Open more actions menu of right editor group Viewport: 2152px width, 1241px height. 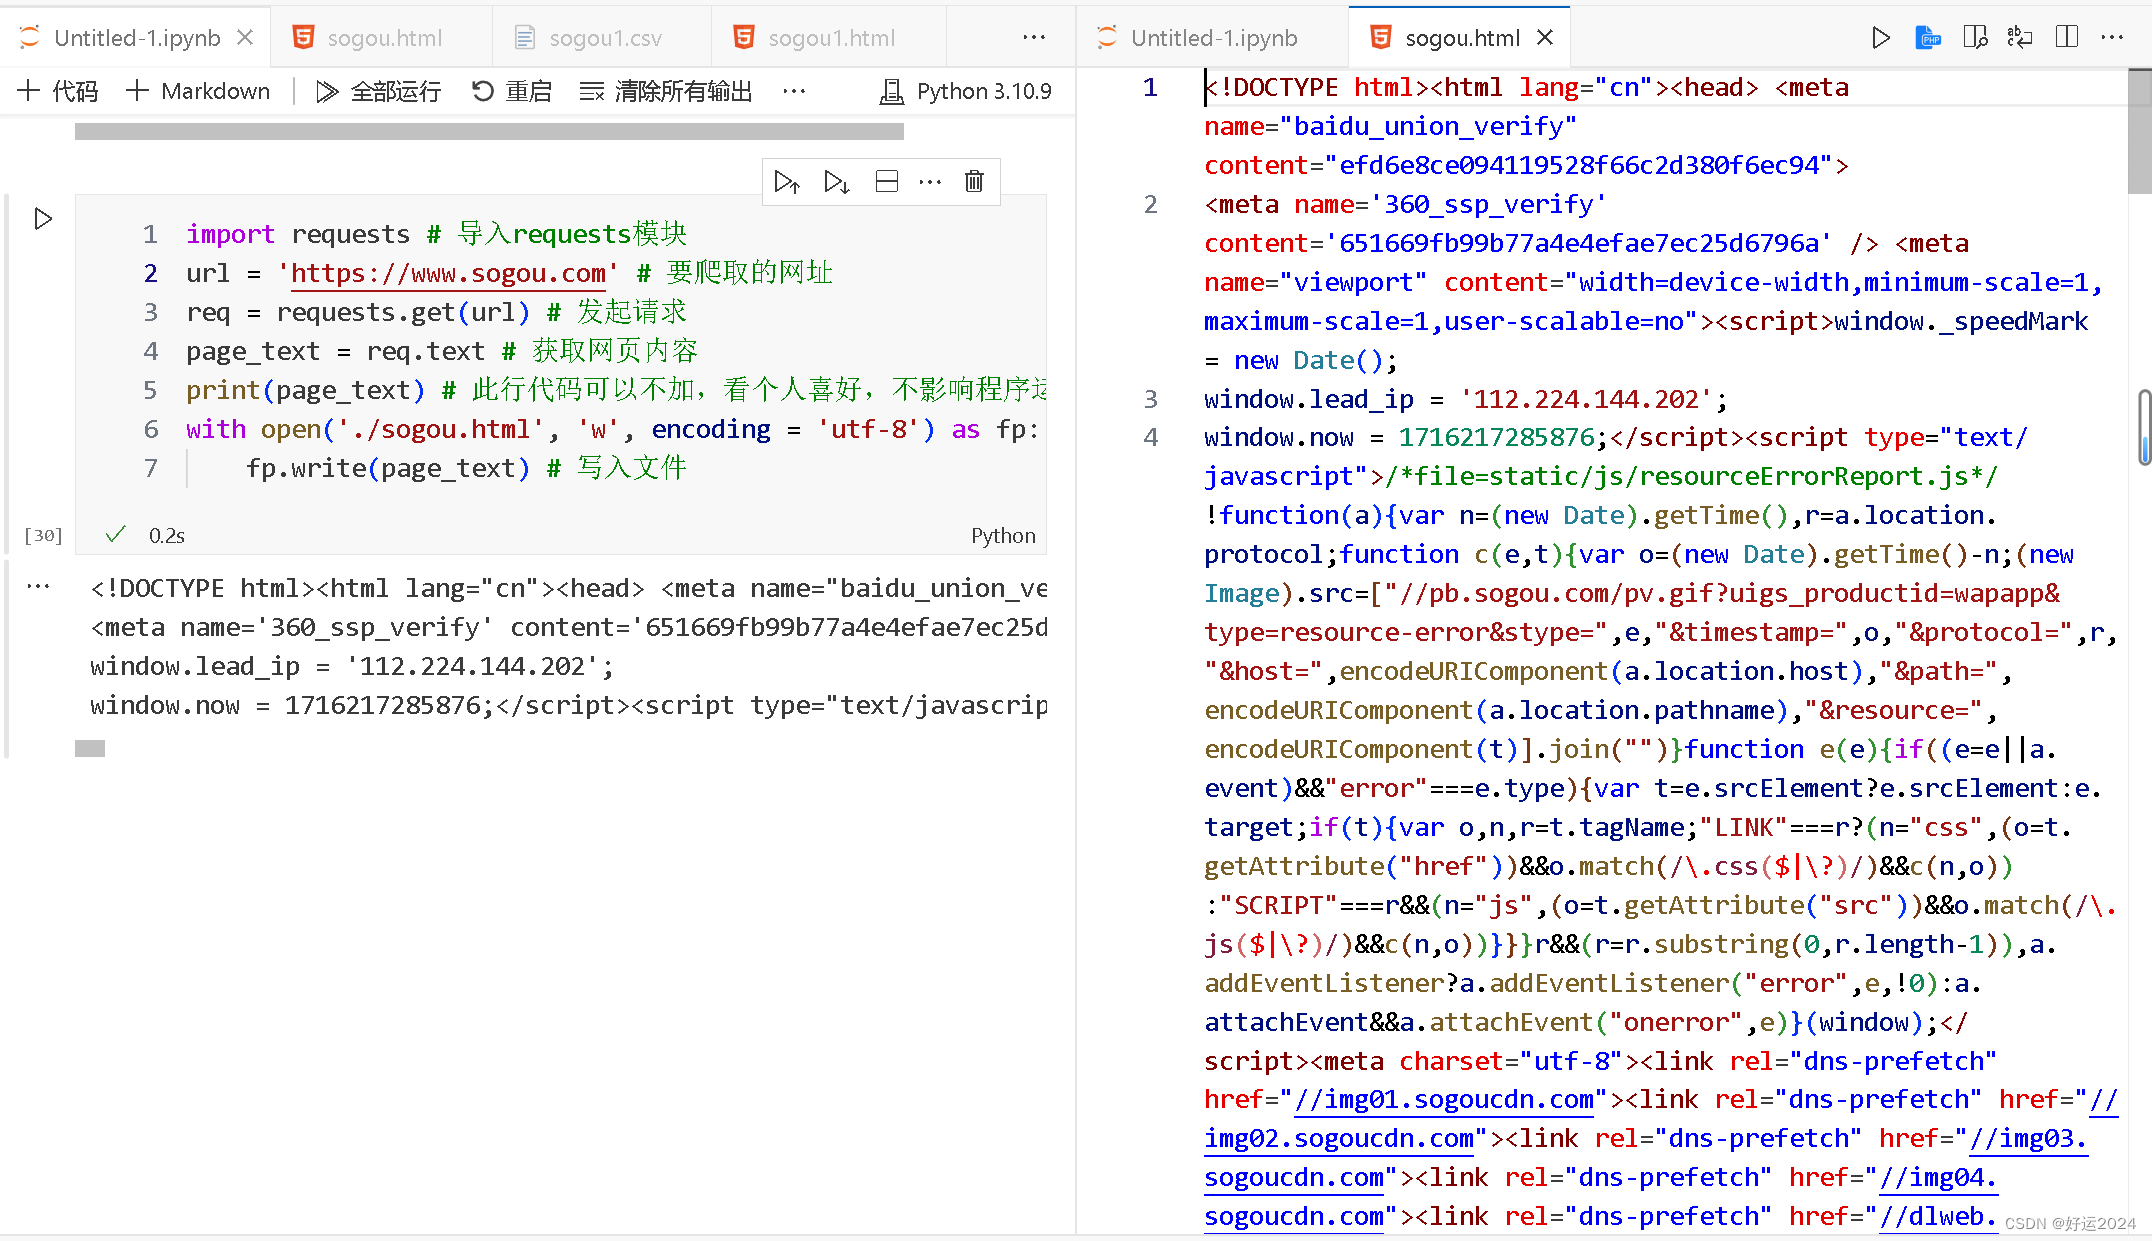pos(2112,38)
